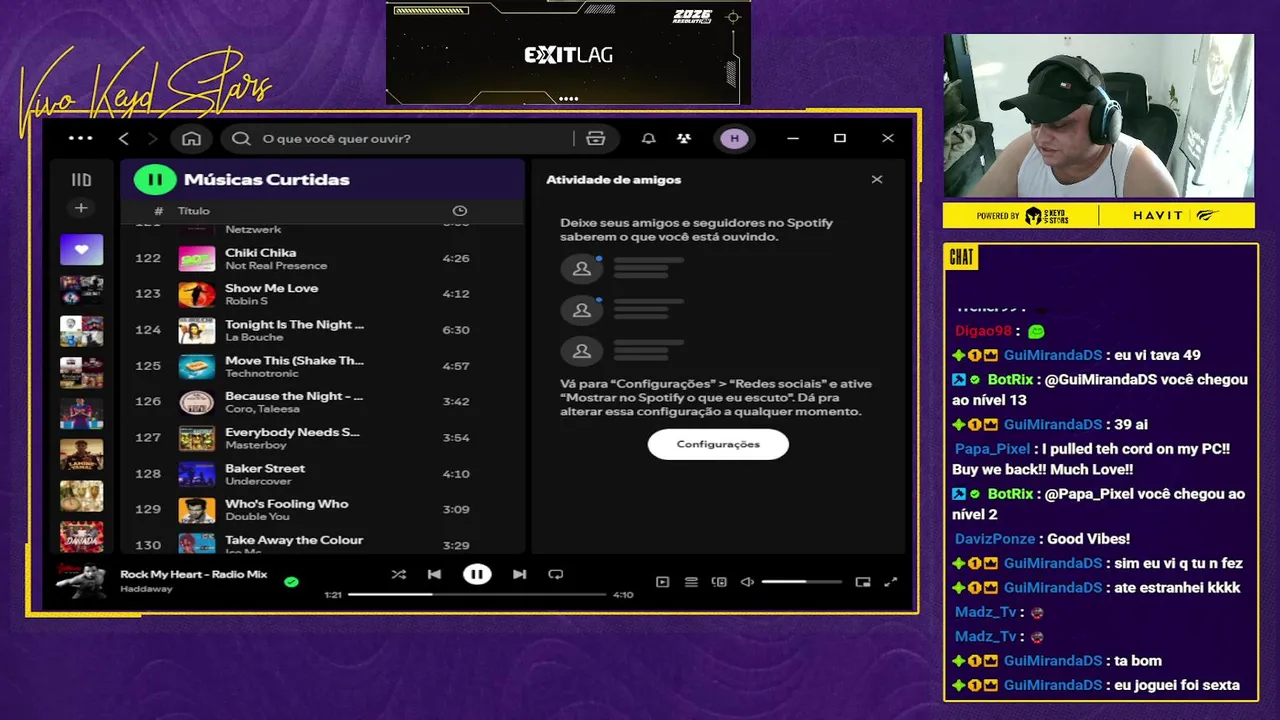Enter full screen player
The height and width of the screenshot is (720, 1280).
[x=891, y=582]
